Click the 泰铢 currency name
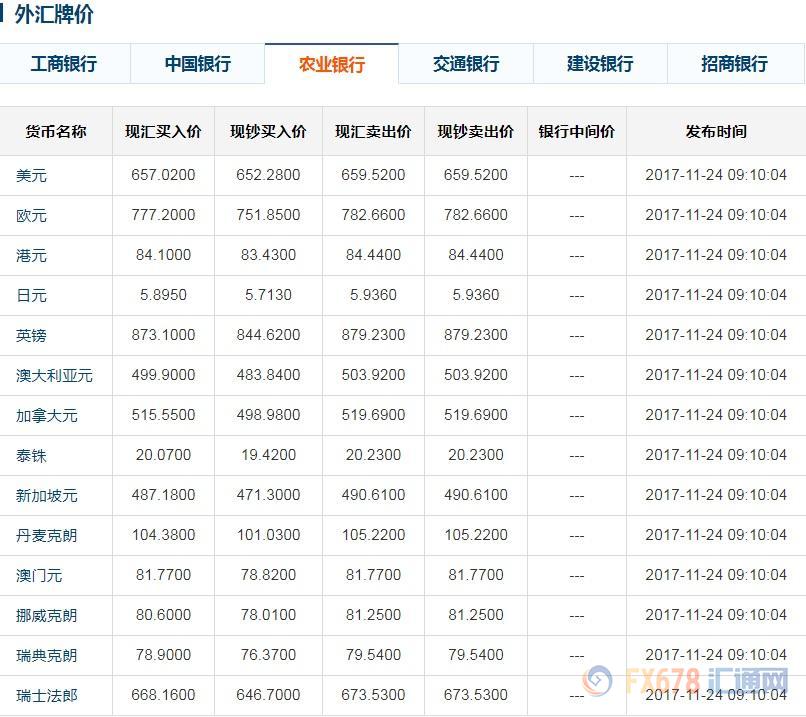806x717 pixels. [31, 455]
